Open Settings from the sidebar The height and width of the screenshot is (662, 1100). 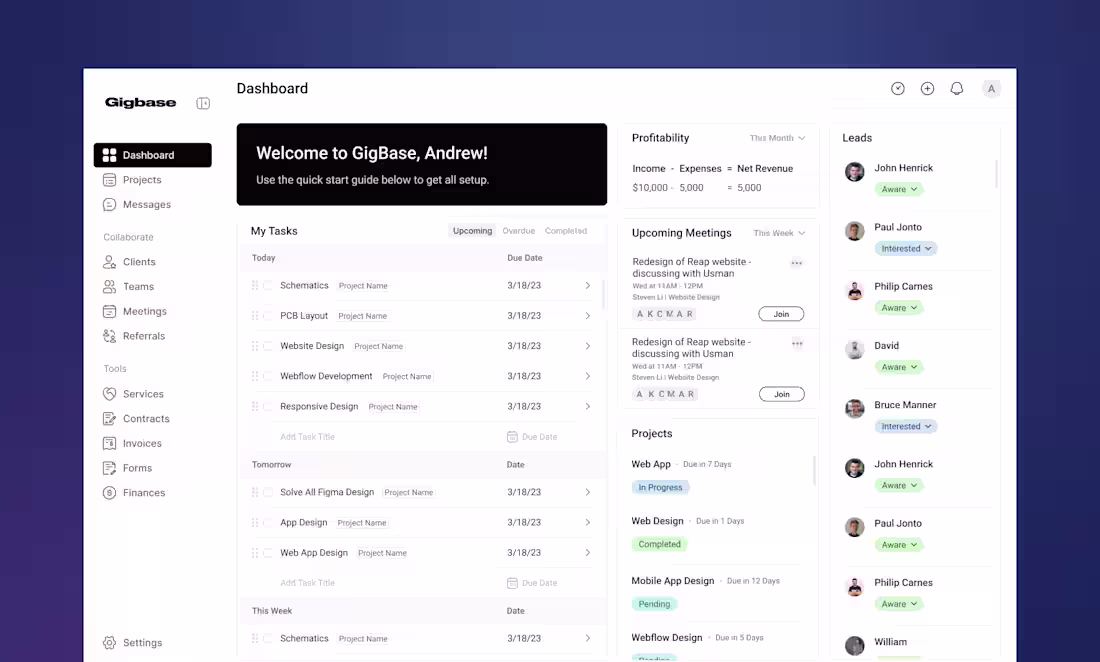[x=142, y=642]
